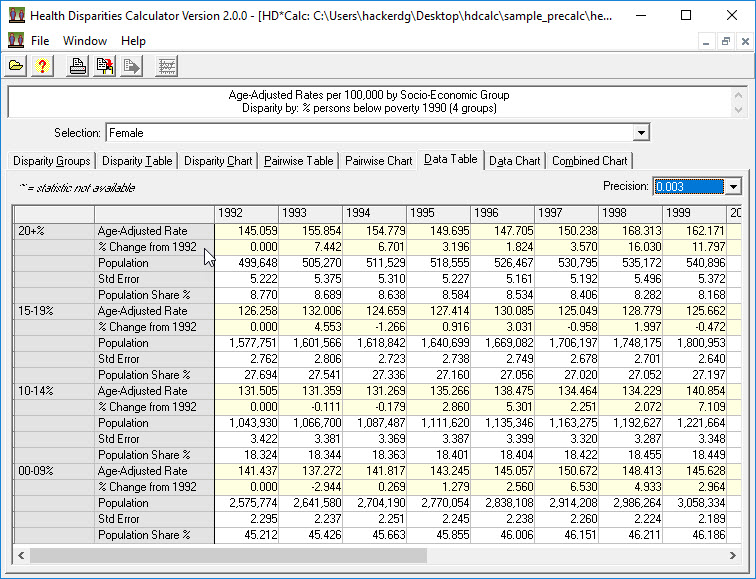Screen dimensions: 756x579
Task: Open the File menu
Action: pos(40,41)
